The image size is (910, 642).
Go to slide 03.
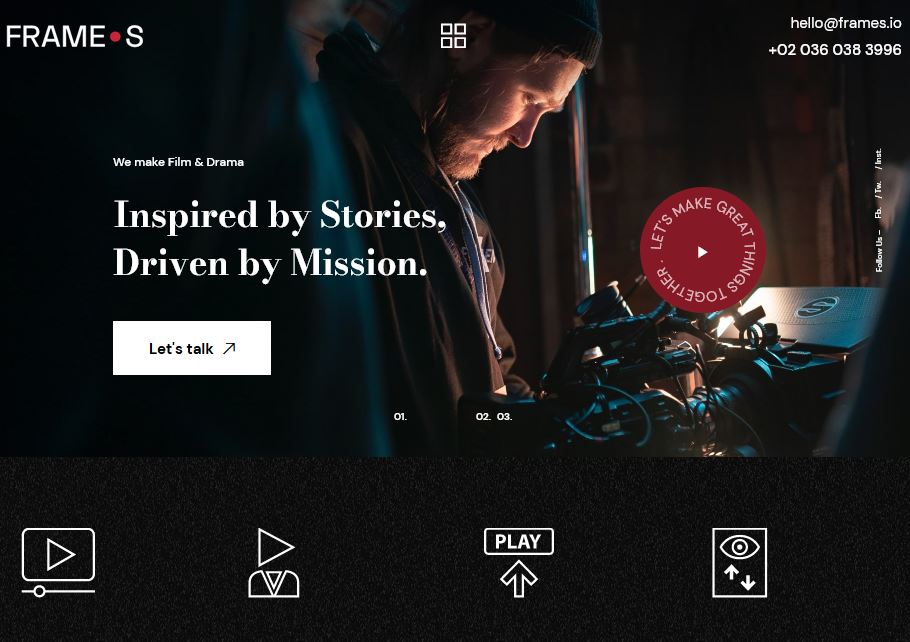pos(505,417)
